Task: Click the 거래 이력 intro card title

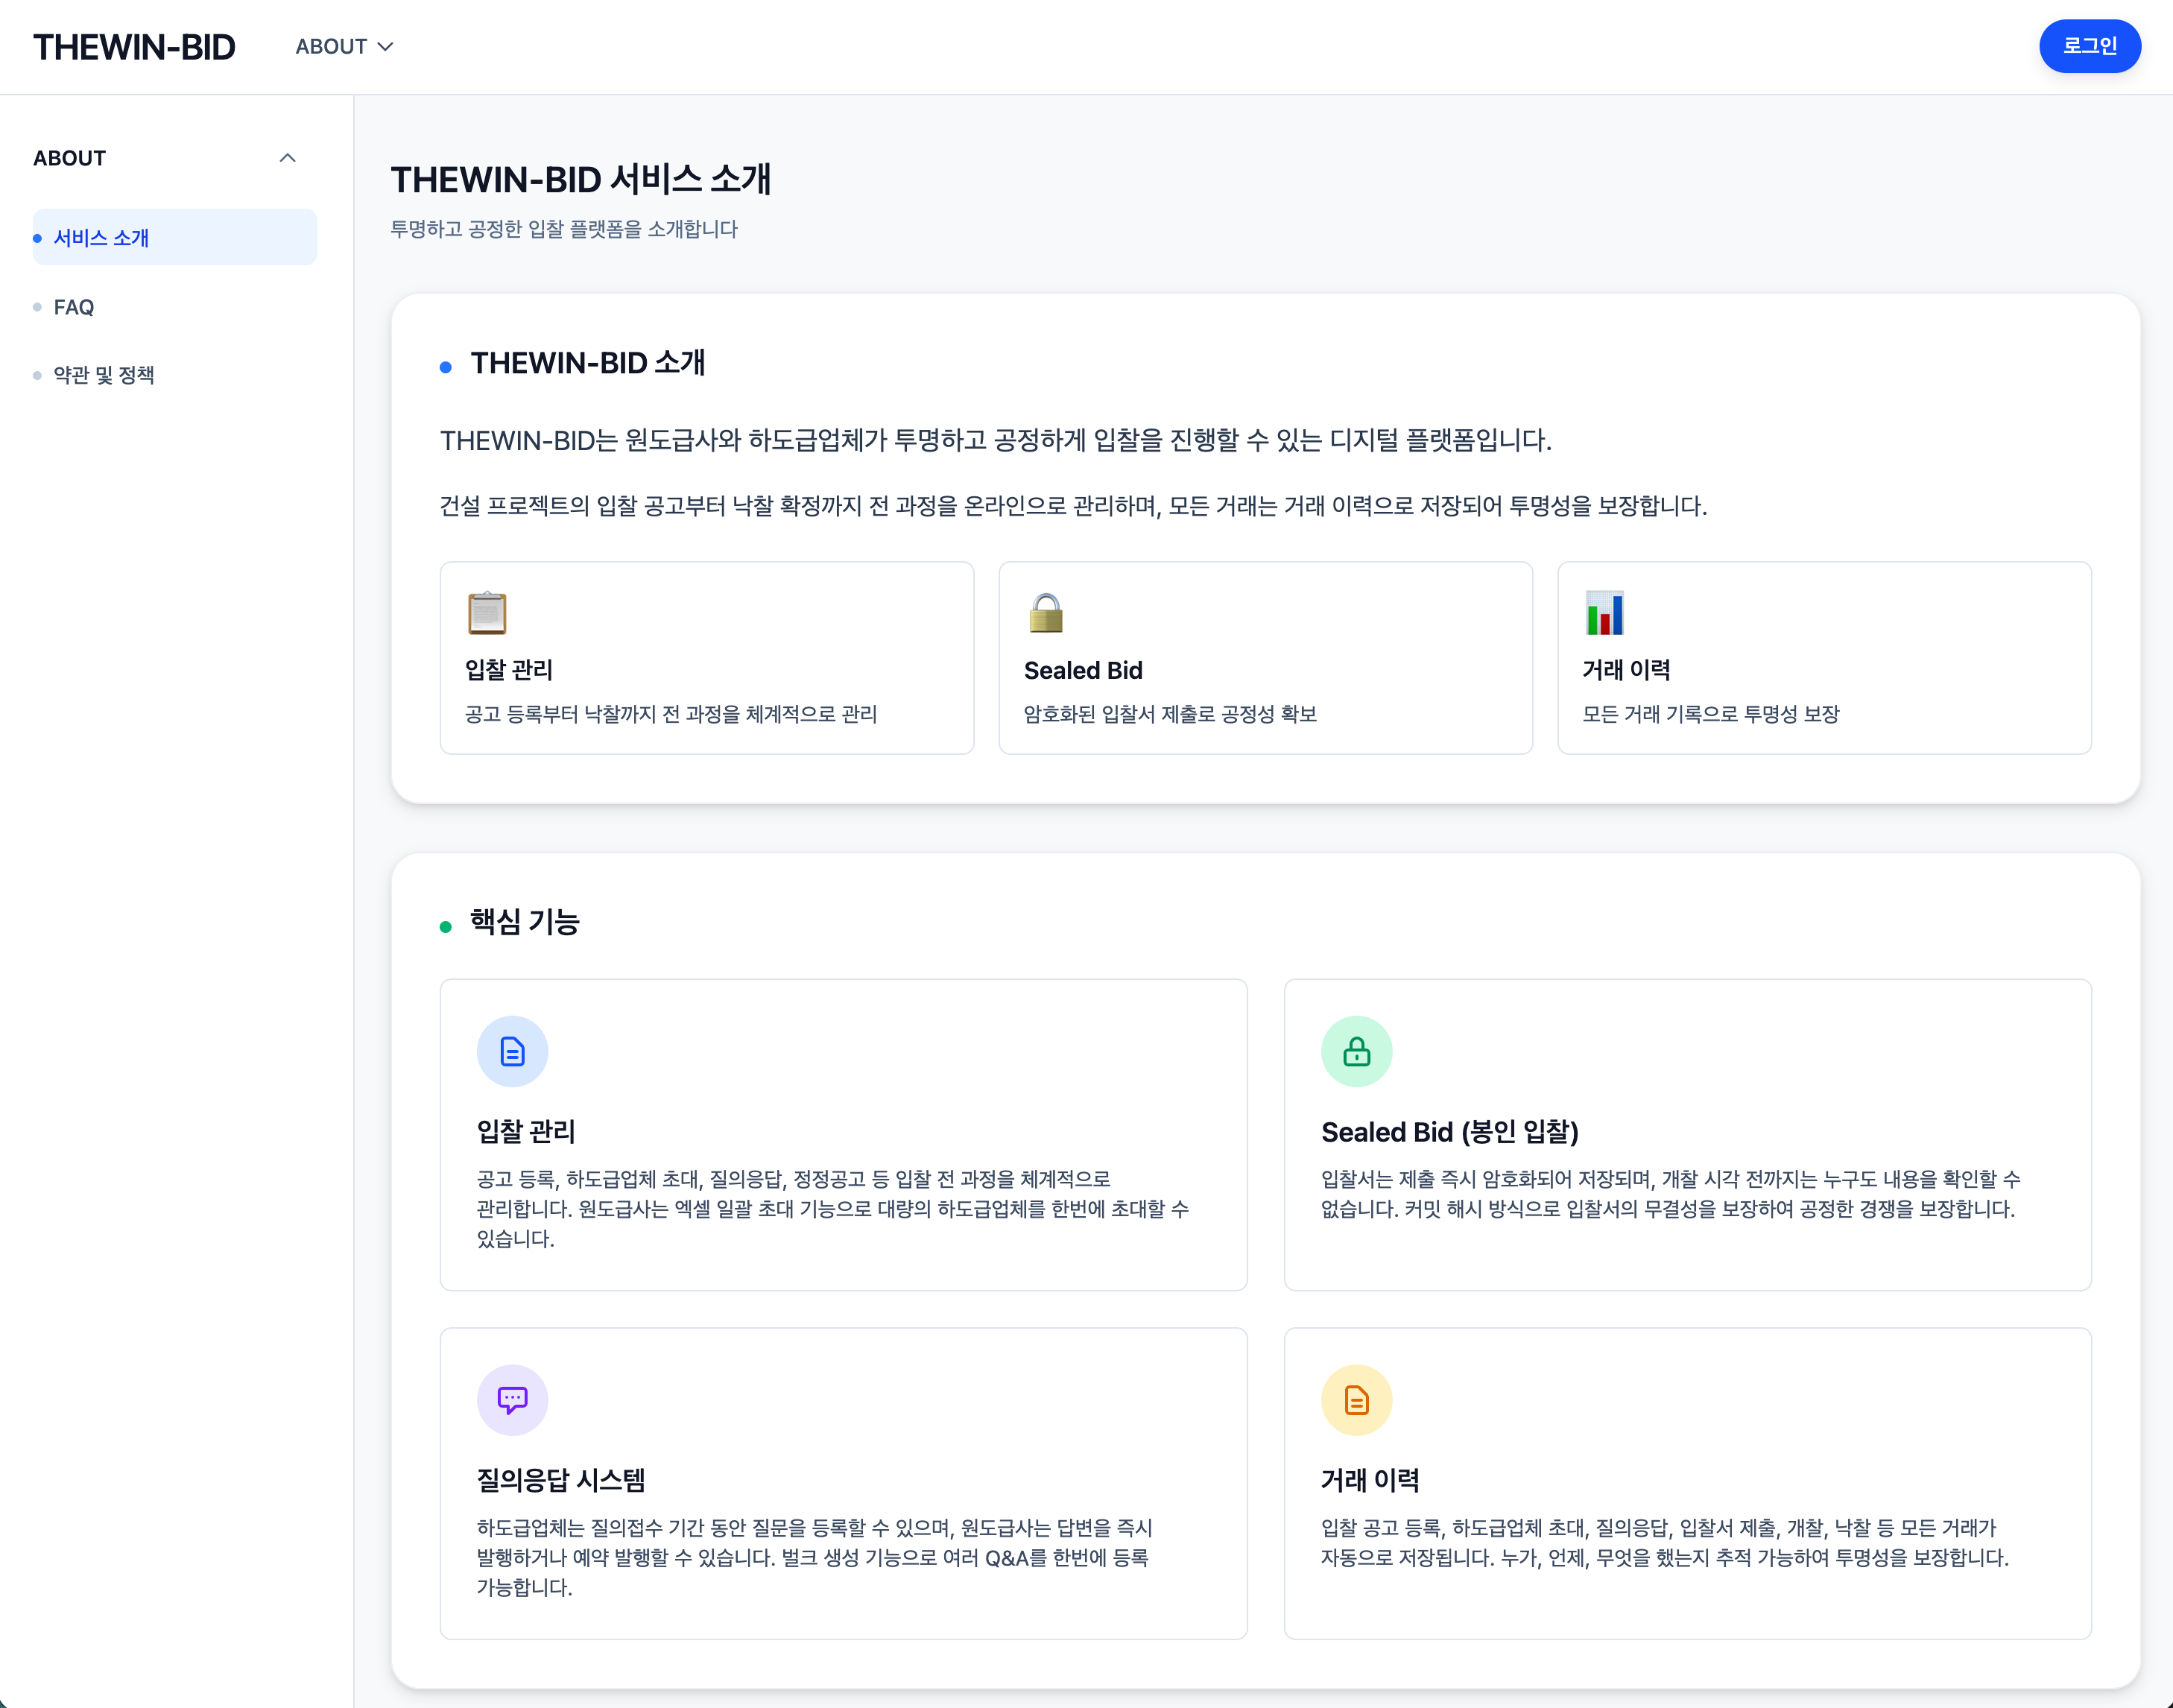Action: click(1626, 670)
